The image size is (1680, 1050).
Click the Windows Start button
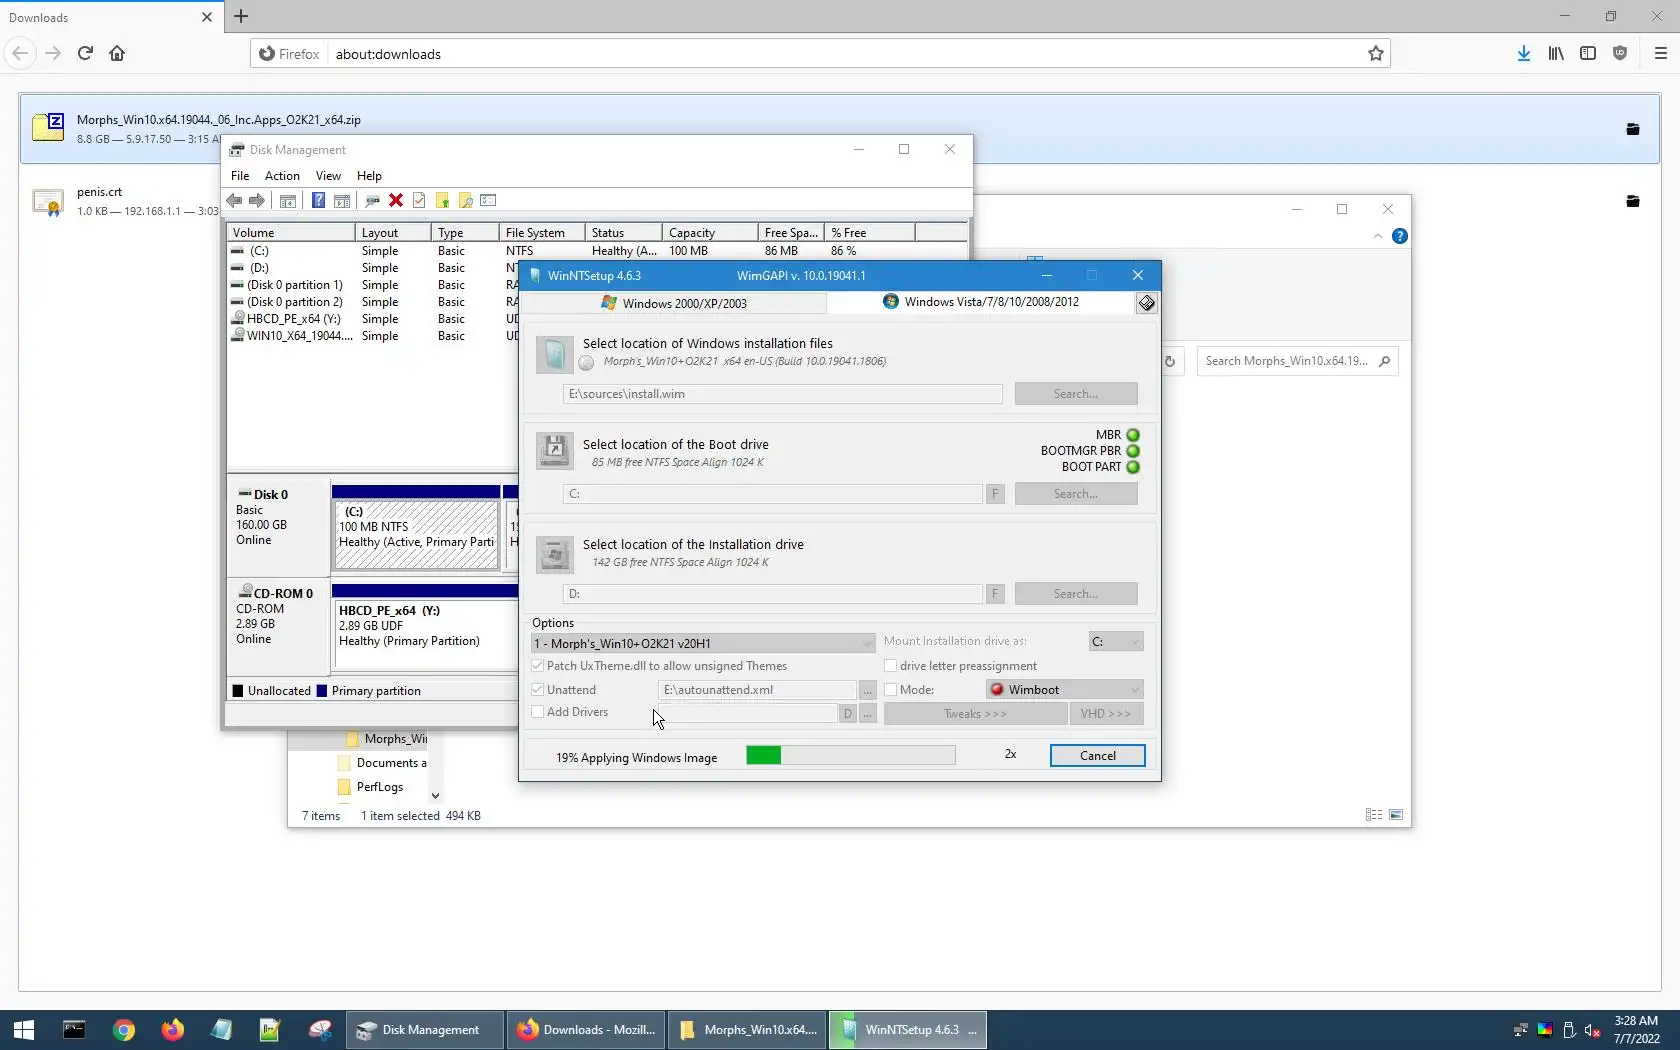24,1030
